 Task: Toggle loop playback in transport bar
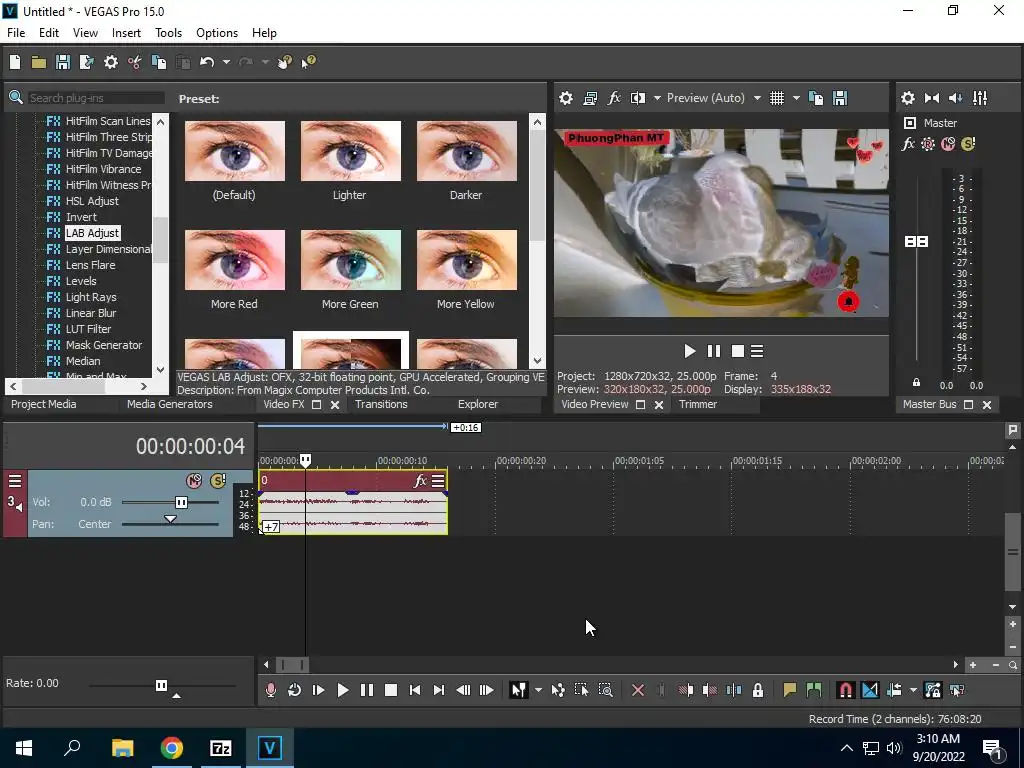coord(295,690)
